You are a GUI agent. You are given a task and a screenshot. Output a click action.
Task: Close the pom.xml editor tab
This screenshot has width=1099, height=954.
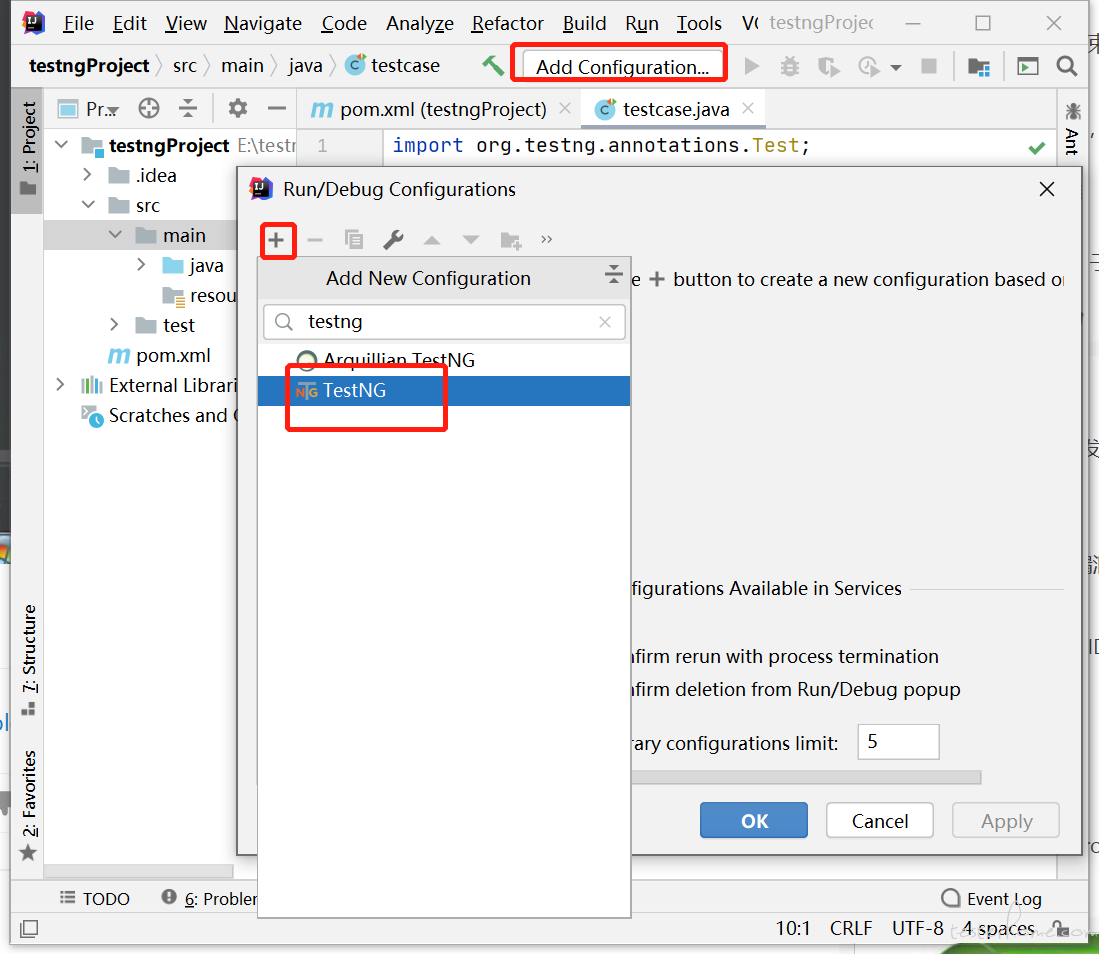coord(565,109)
